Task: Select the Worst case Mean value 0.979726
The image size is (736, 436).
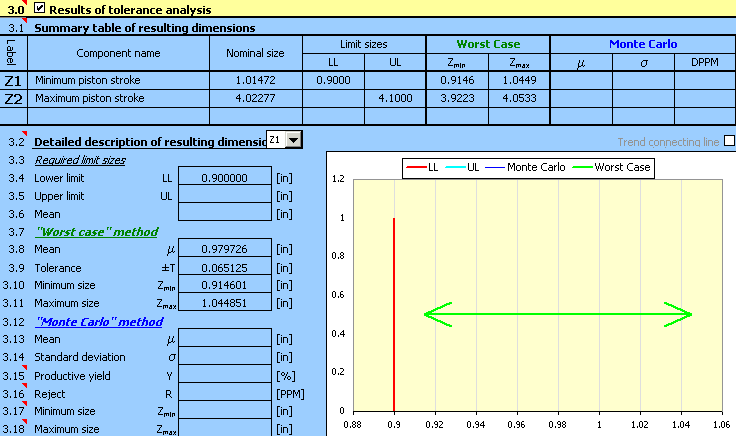Action: pyautogui.click(x=225, y=249)
